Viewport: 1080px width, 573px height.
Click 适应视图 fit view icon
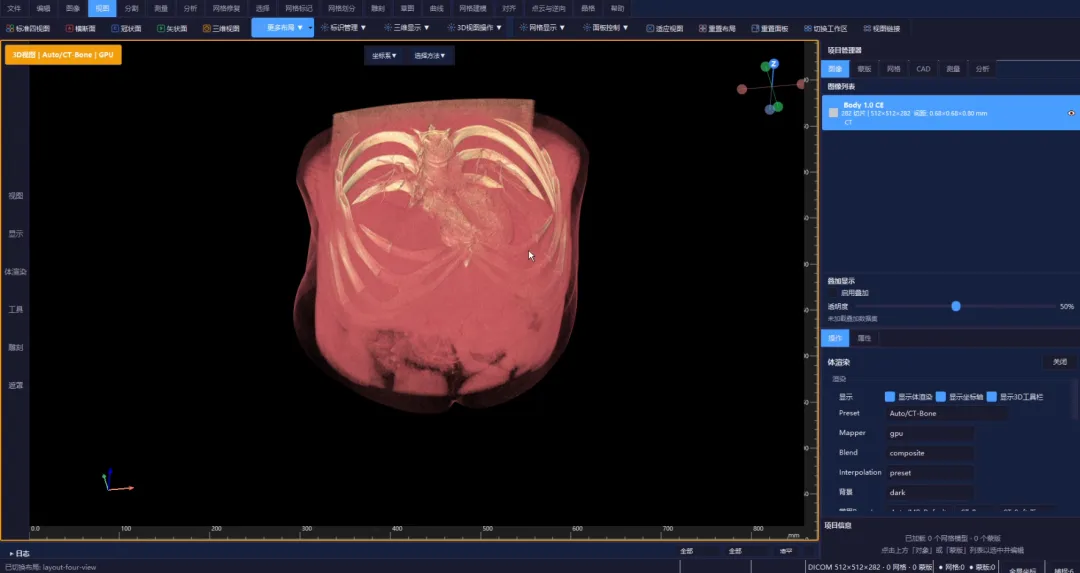click(650, 28)
